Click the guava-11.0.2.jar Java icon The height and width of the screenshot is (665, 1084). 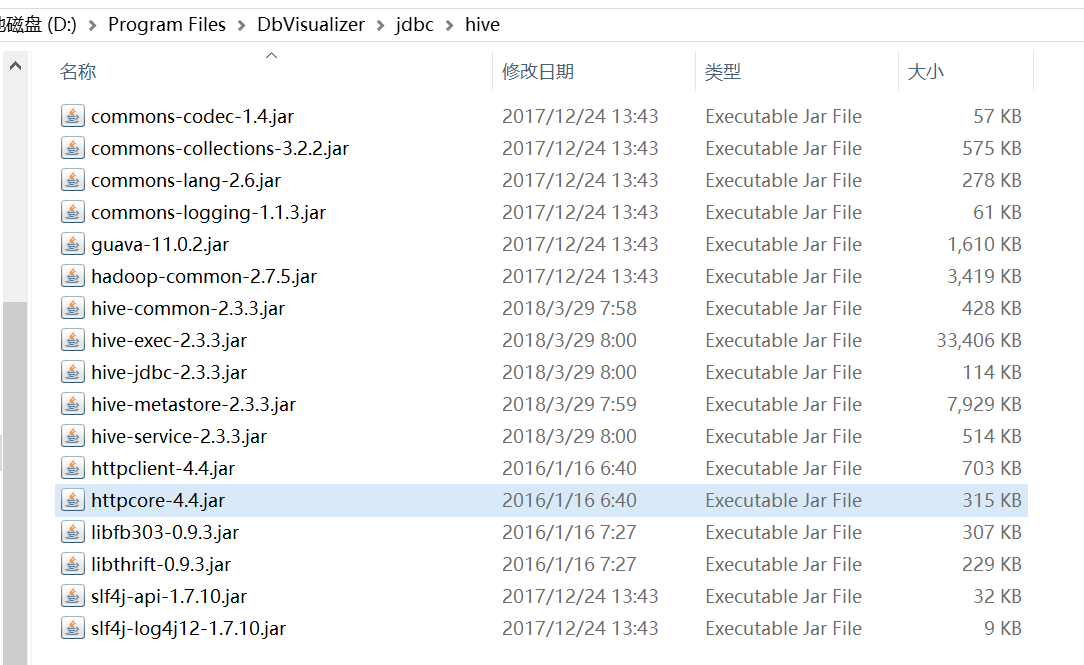73,244
